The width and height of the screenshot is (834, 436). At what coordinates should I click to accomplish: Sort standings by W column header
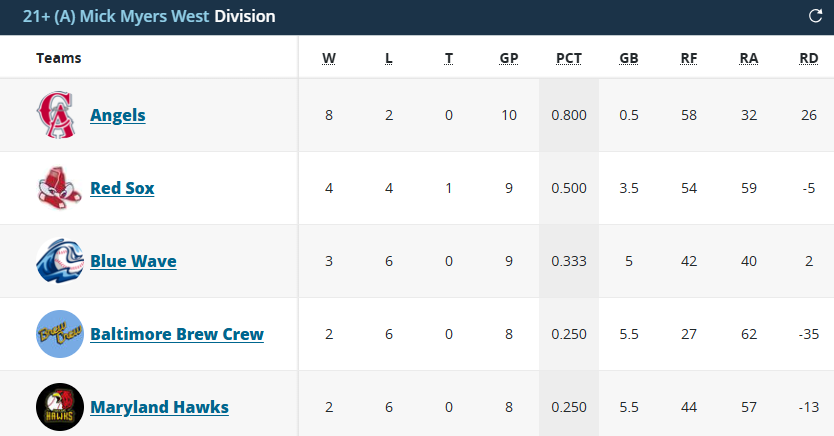pyautogui.click(x=329, y=58)
